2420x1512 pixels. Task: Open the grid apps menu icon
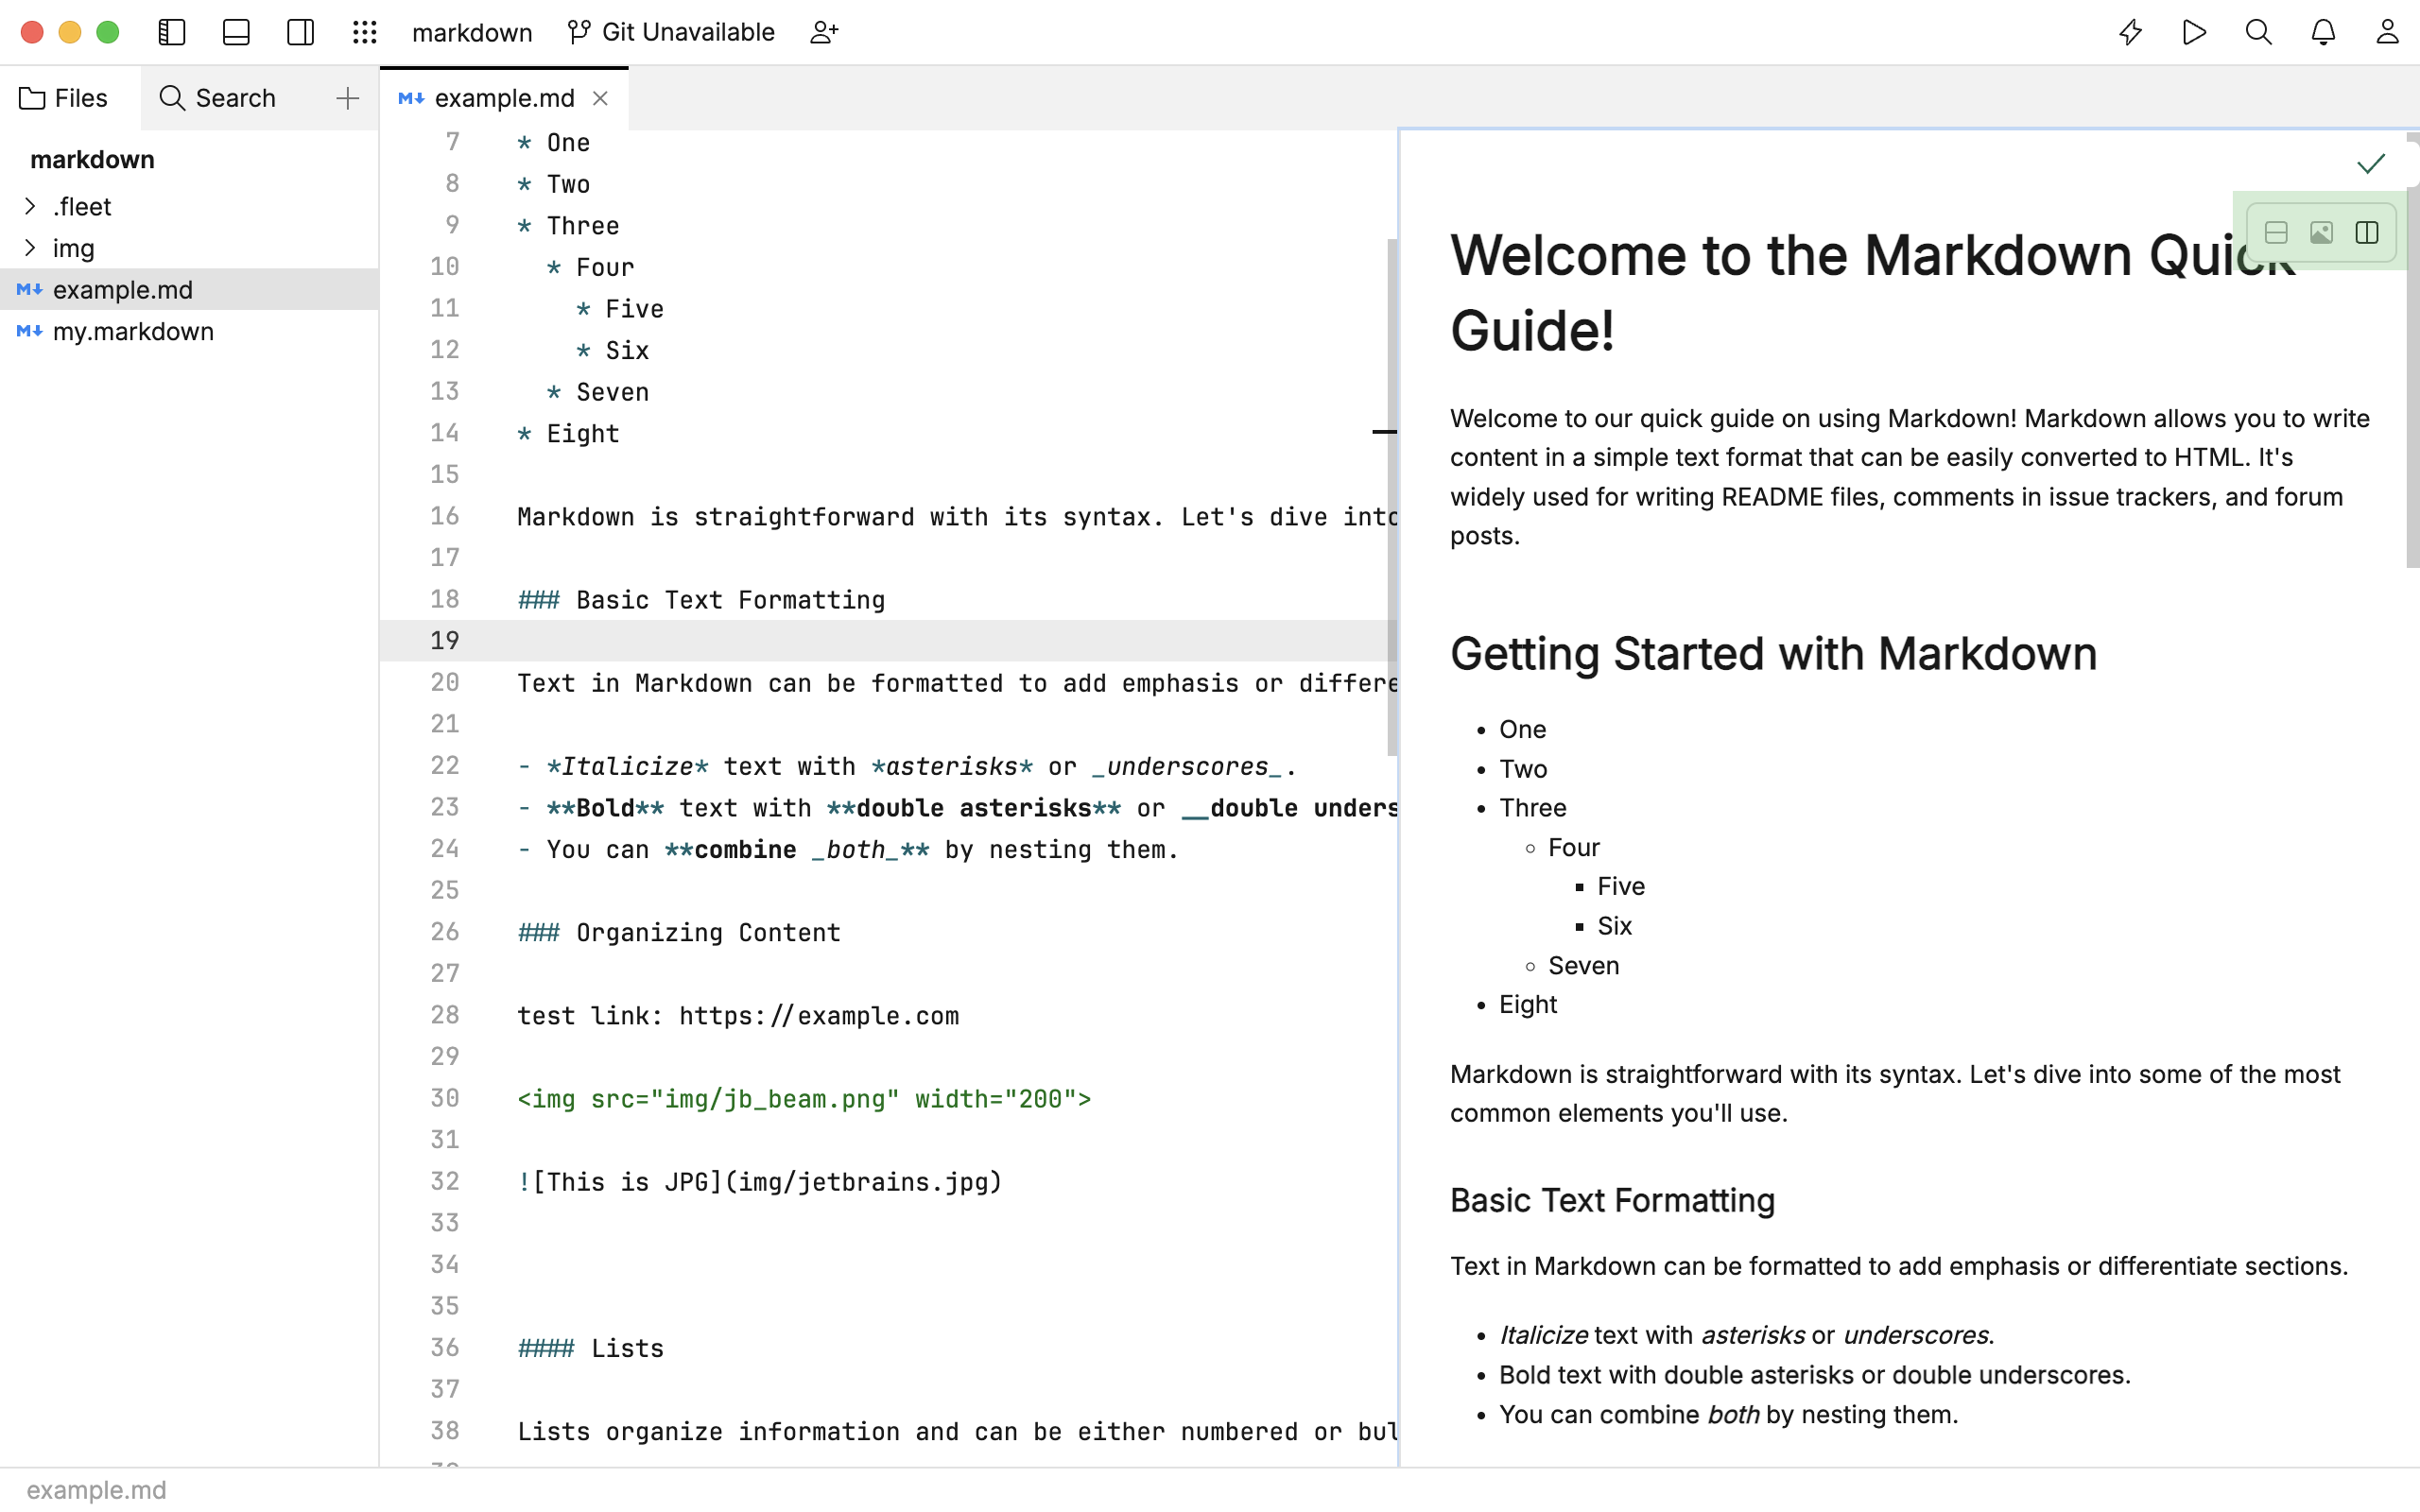(x=365, y=32)
